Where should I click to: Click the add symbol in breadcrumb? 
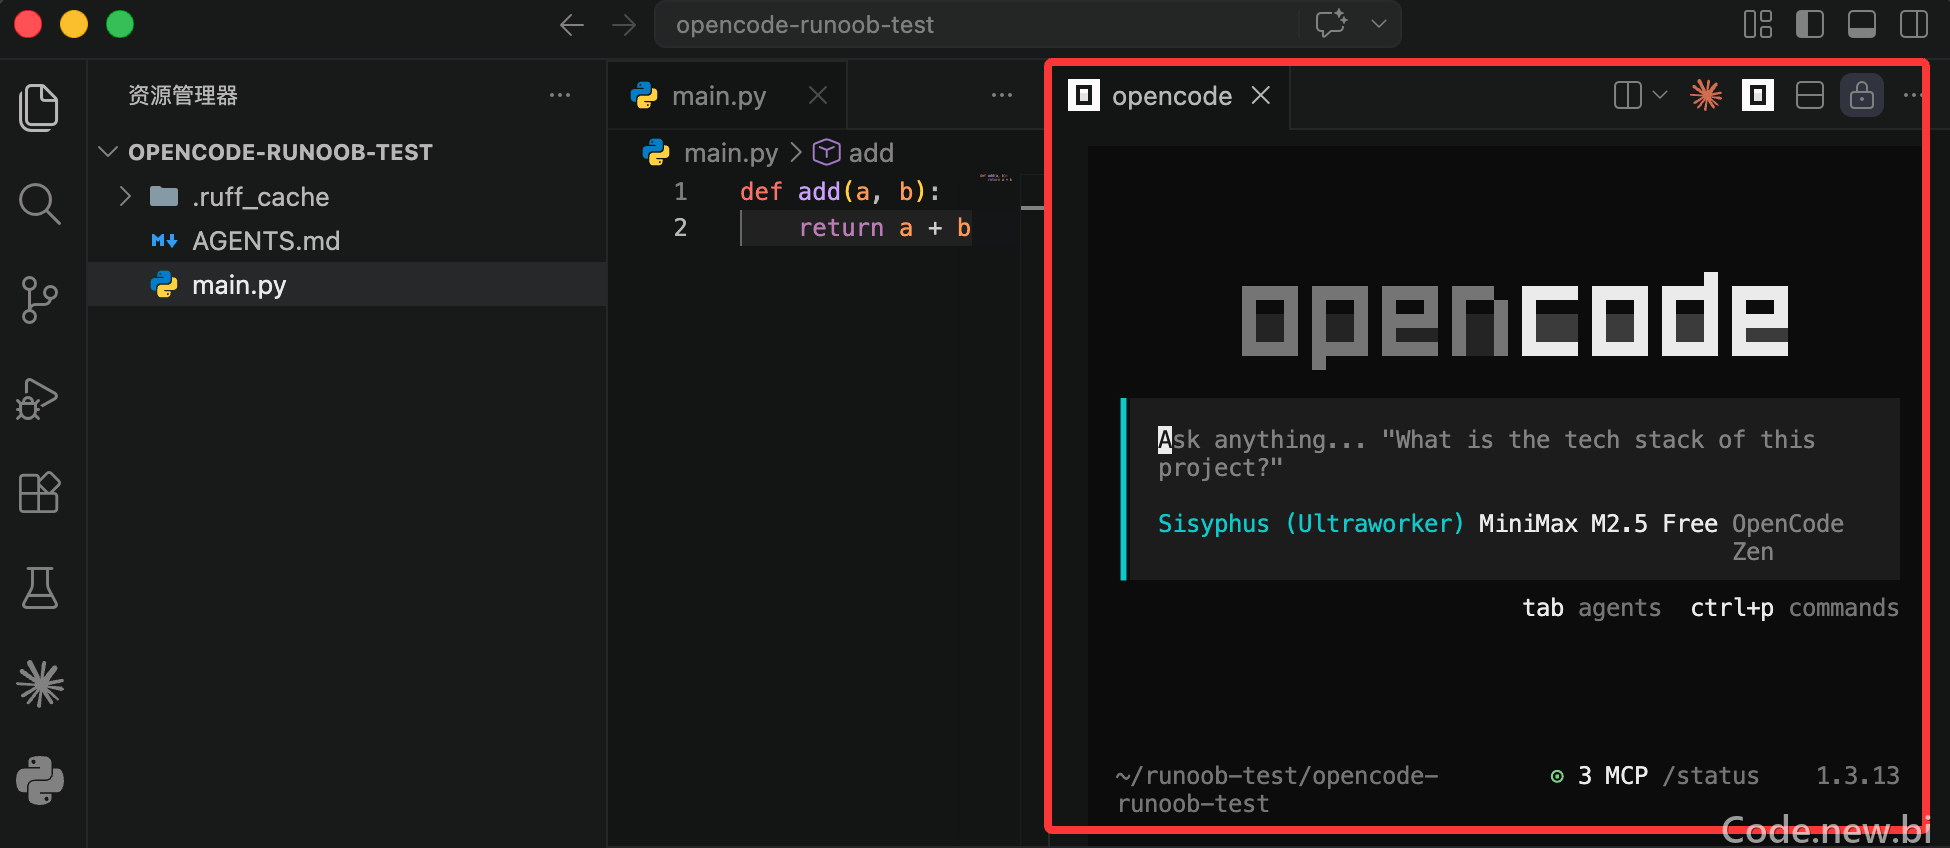coord(853,152)
